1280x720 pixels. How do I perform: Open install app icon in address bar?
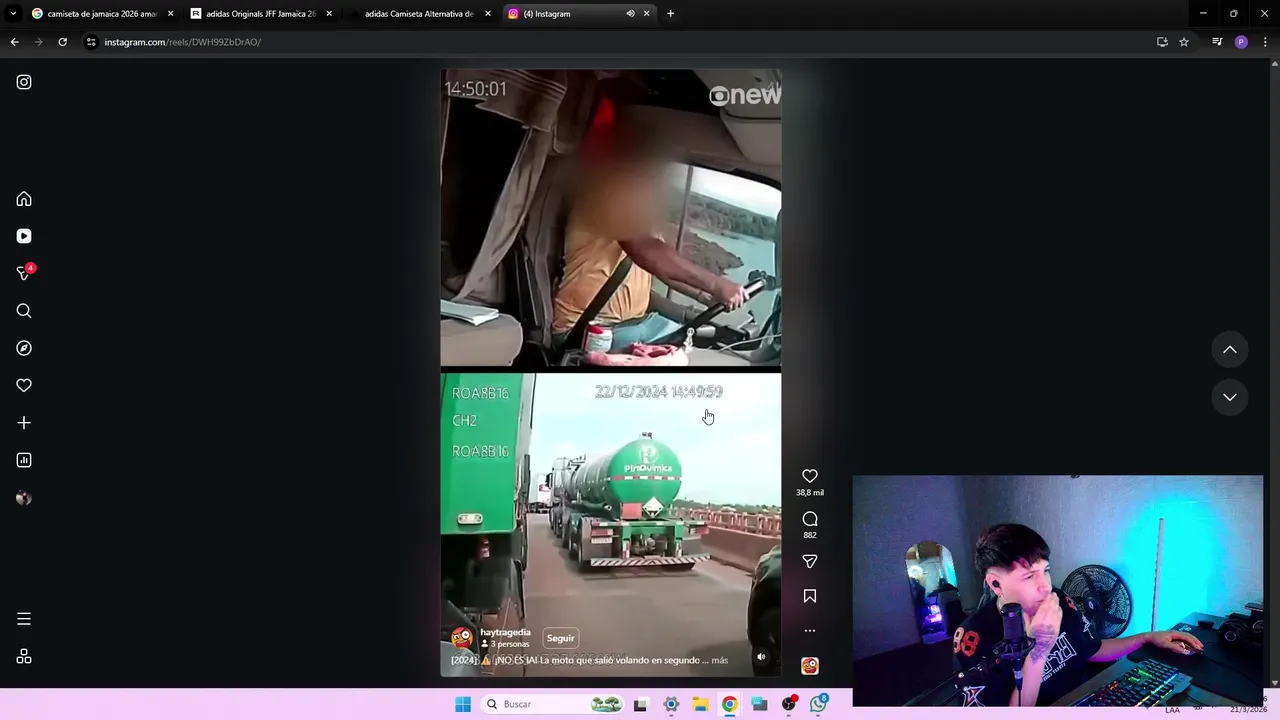pos(1162,42)
